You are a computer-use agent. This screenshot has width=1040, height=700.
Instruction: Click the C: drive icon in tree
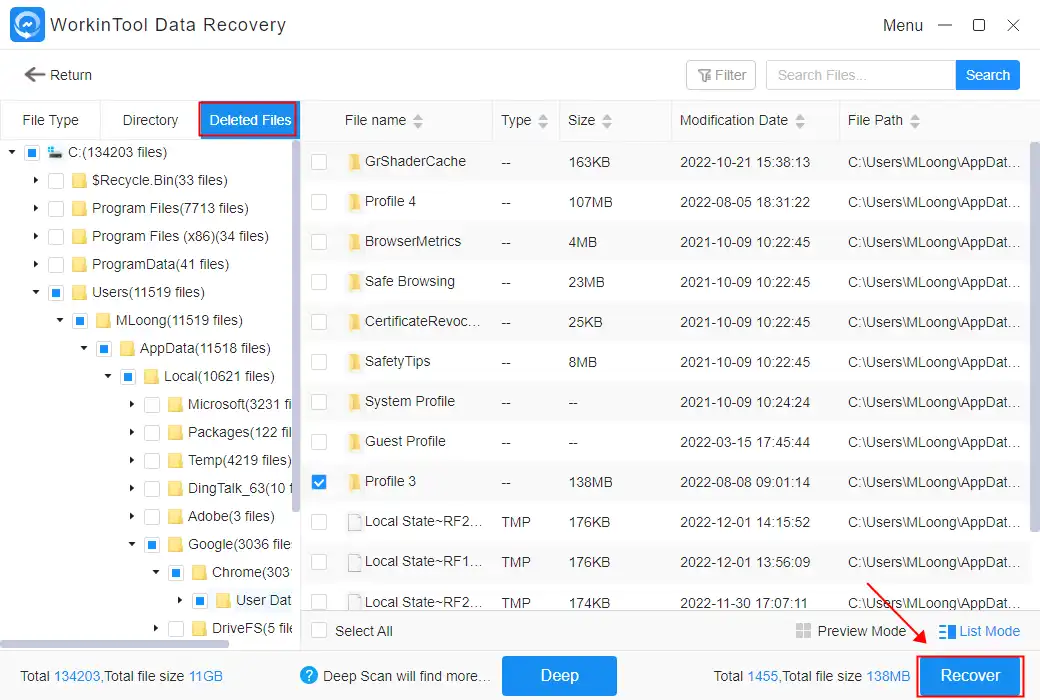[x=54, y=152]
